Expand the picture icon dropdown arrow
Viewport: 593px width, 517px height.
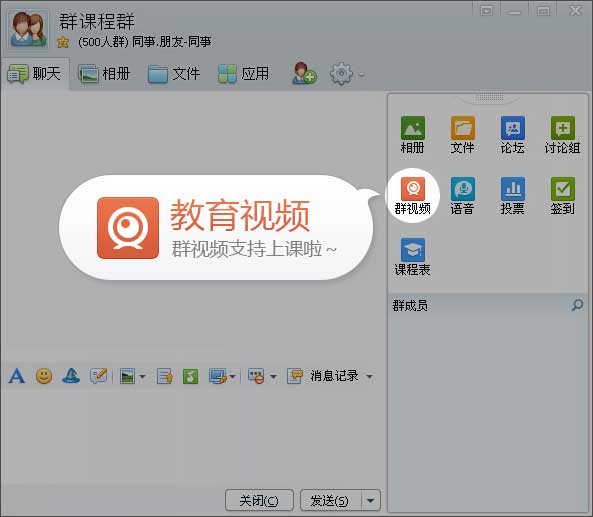tap(143, 377)
